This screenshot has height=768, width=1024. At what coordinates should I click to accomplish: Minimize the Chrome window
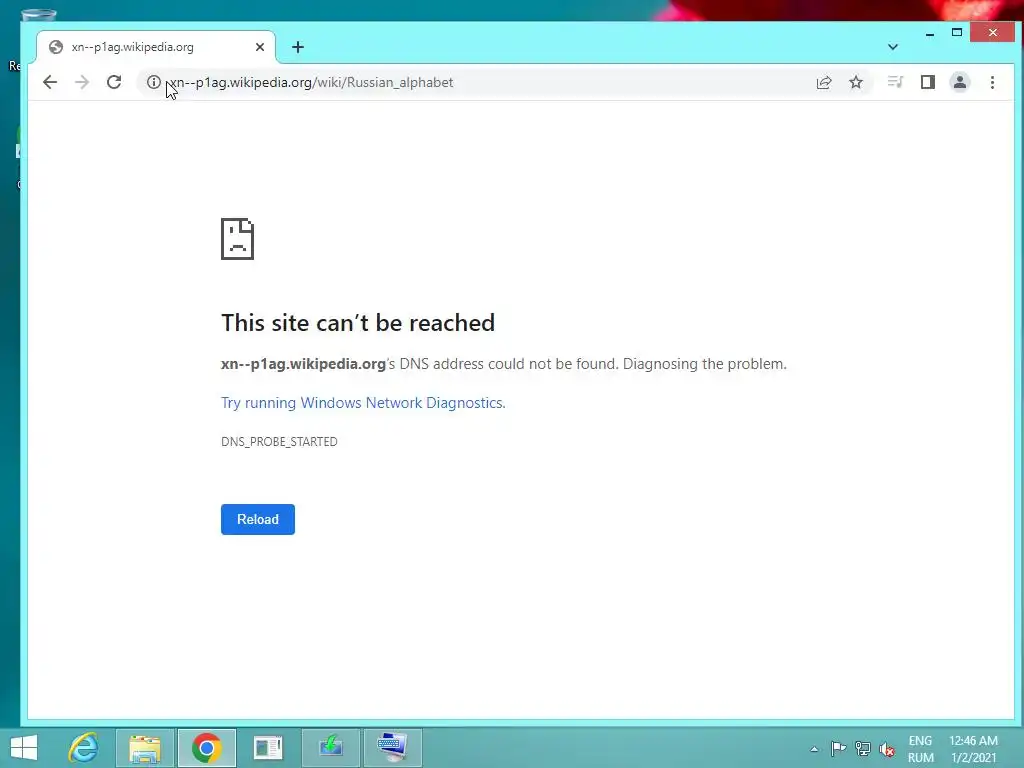pos(930,33)
